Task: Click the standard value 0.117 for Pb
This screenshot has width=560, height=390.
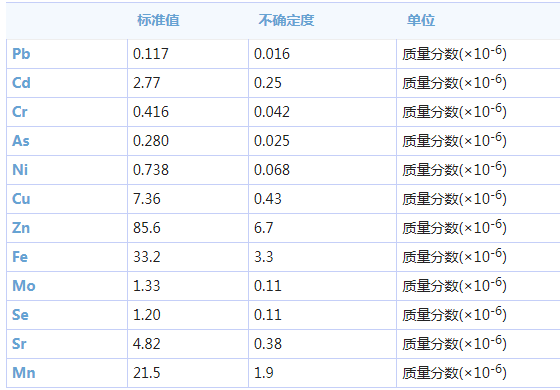Action: coord(150,54)
